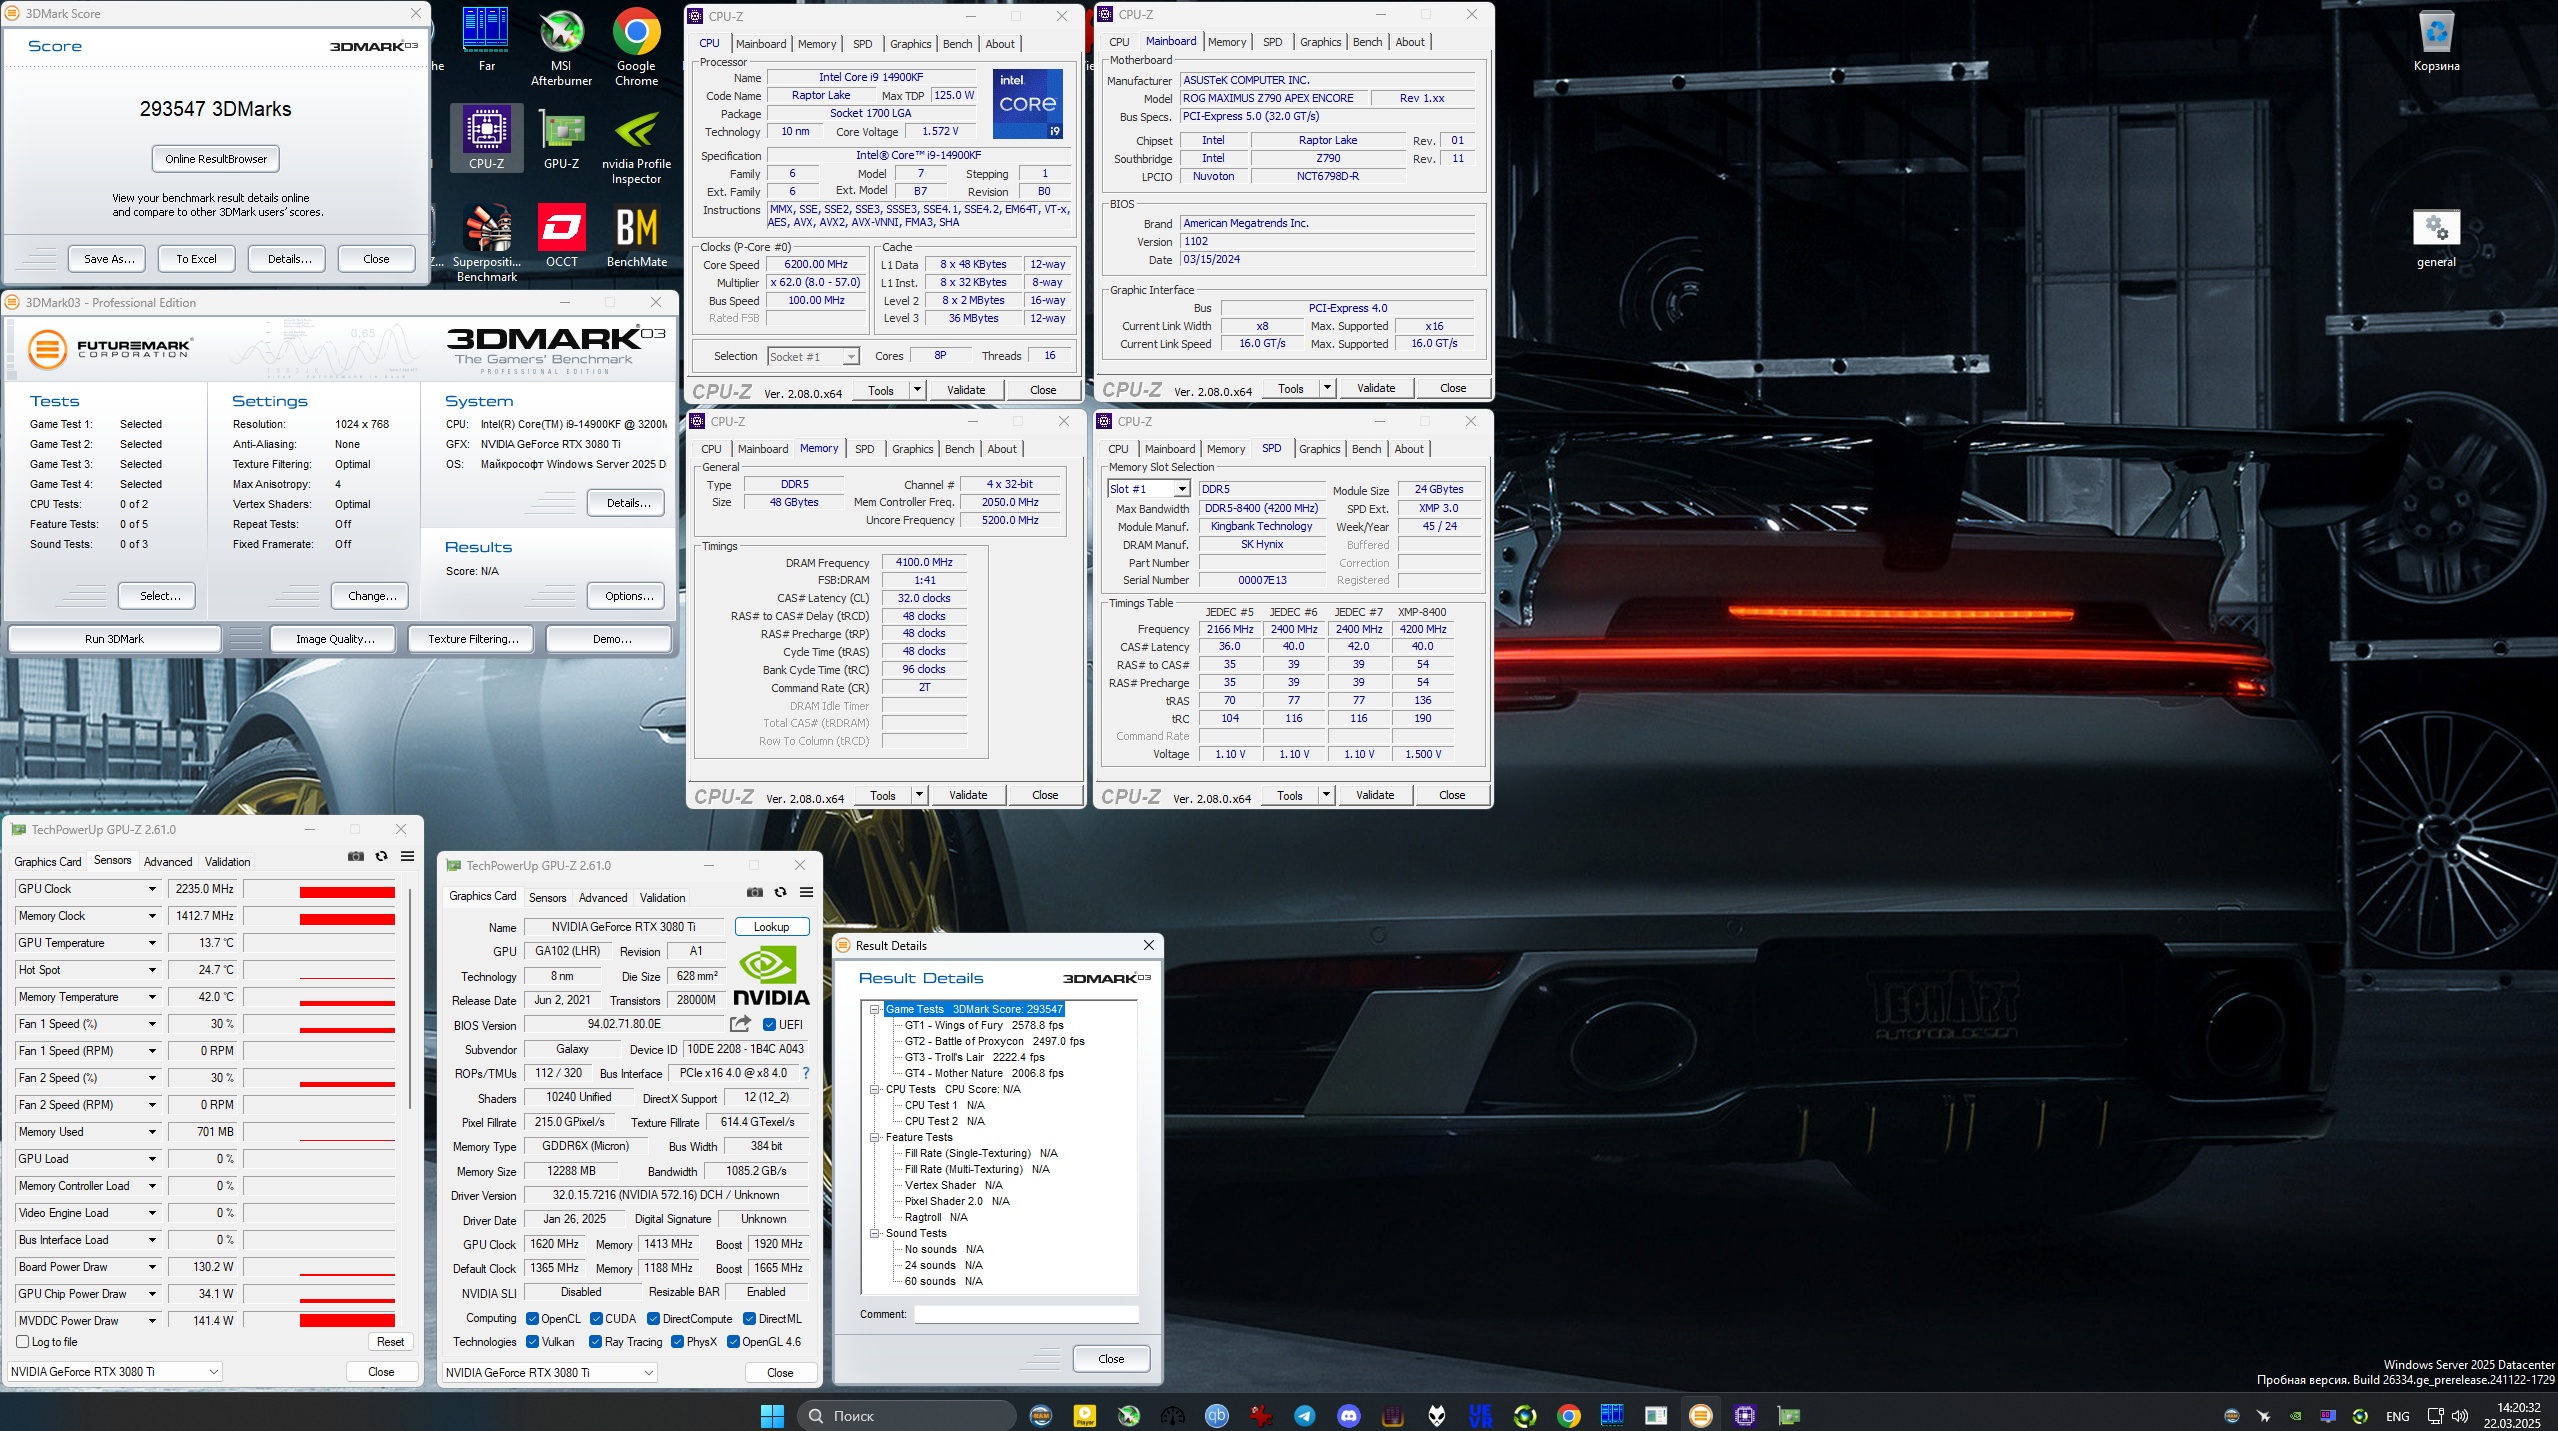Toggle UEFI checkbox in GPU-Z
This screenshot has height=1431, width=2558.
click(769, 1024)
